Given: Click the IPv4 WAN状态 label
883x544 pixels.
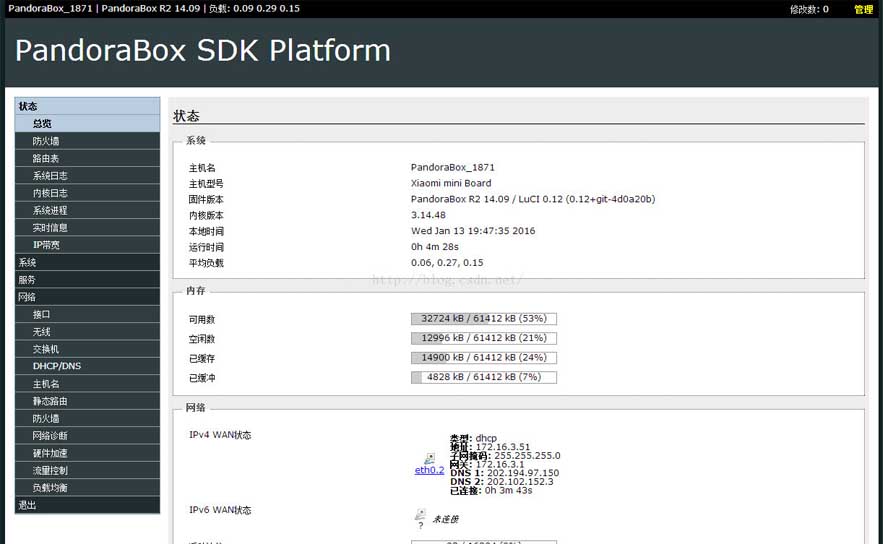Looking at the screenshot, I should (220, 435).
